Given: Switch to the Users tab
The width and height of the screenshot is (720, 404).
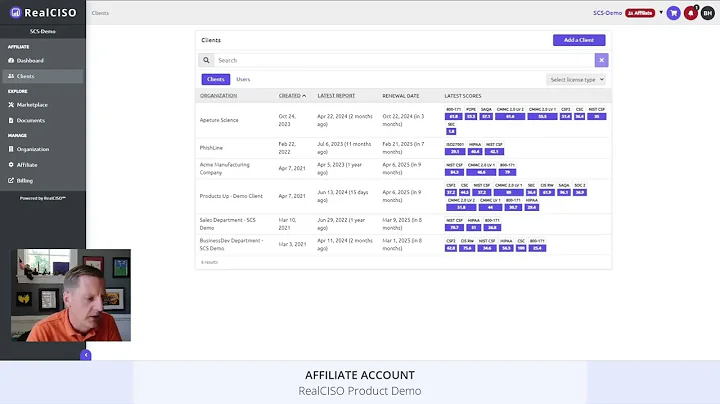Looking at the screenshot, I should [243, 79].
